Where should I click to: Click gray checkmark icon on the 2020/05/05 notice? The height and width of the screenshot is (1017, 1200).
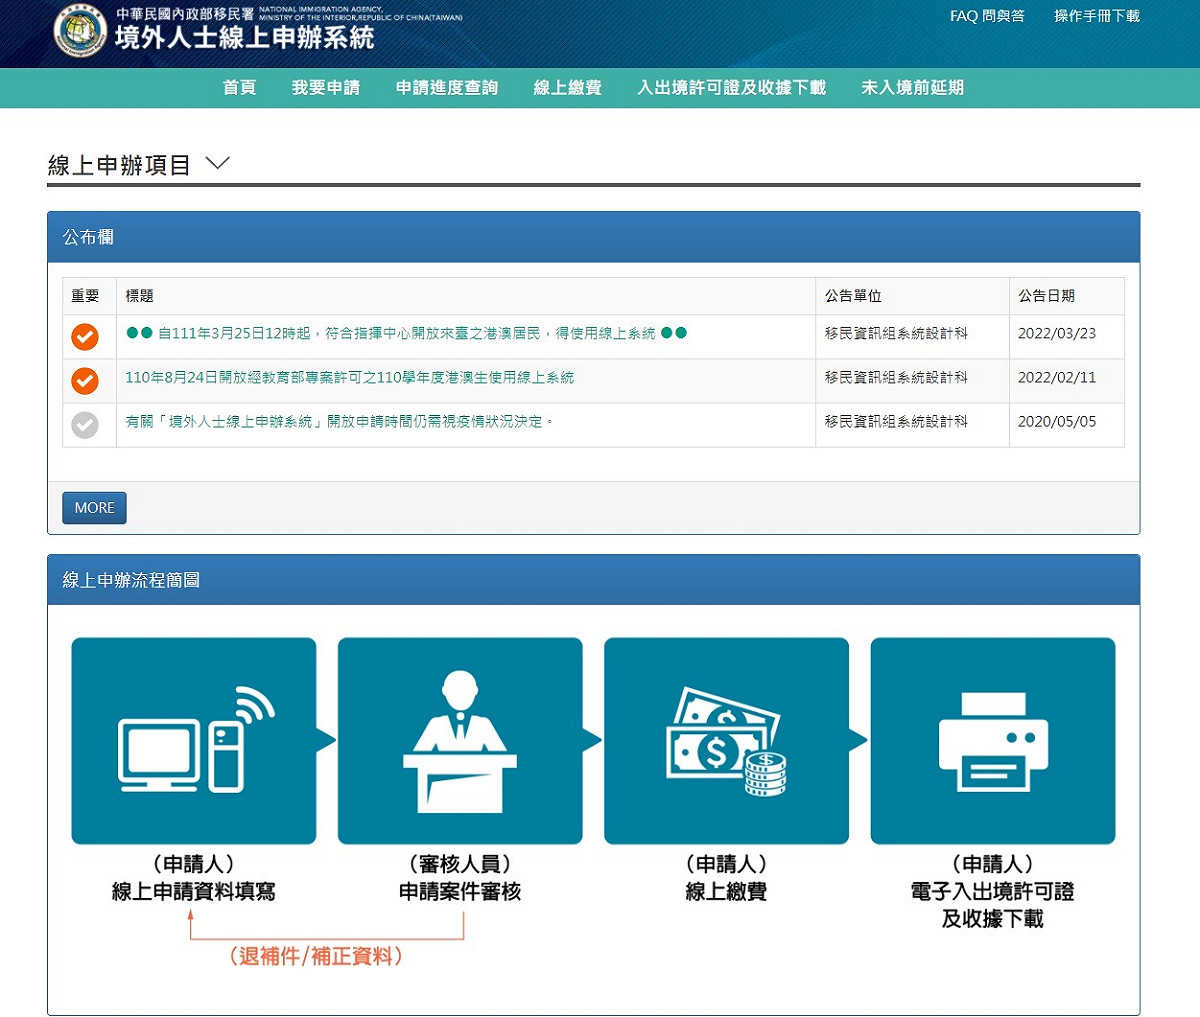pos(85,425)
